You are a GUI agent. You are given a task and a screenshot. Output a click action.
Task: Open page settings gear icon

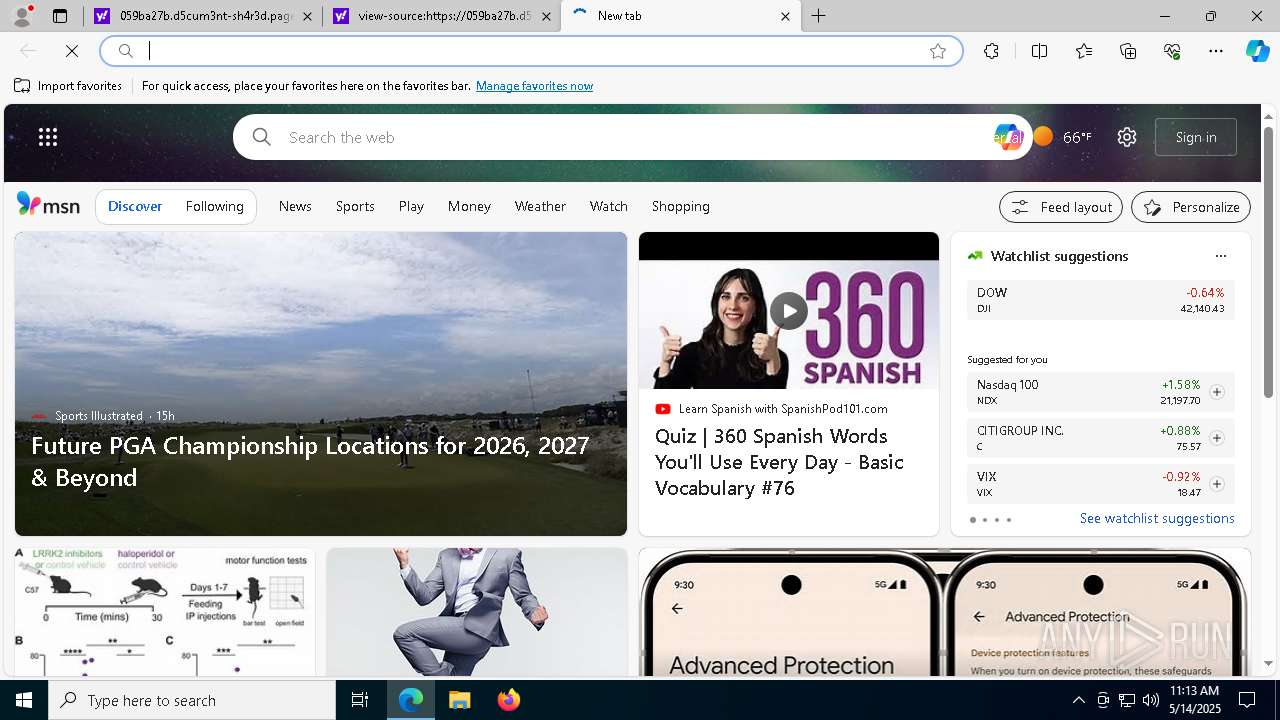pos(1127,137)
